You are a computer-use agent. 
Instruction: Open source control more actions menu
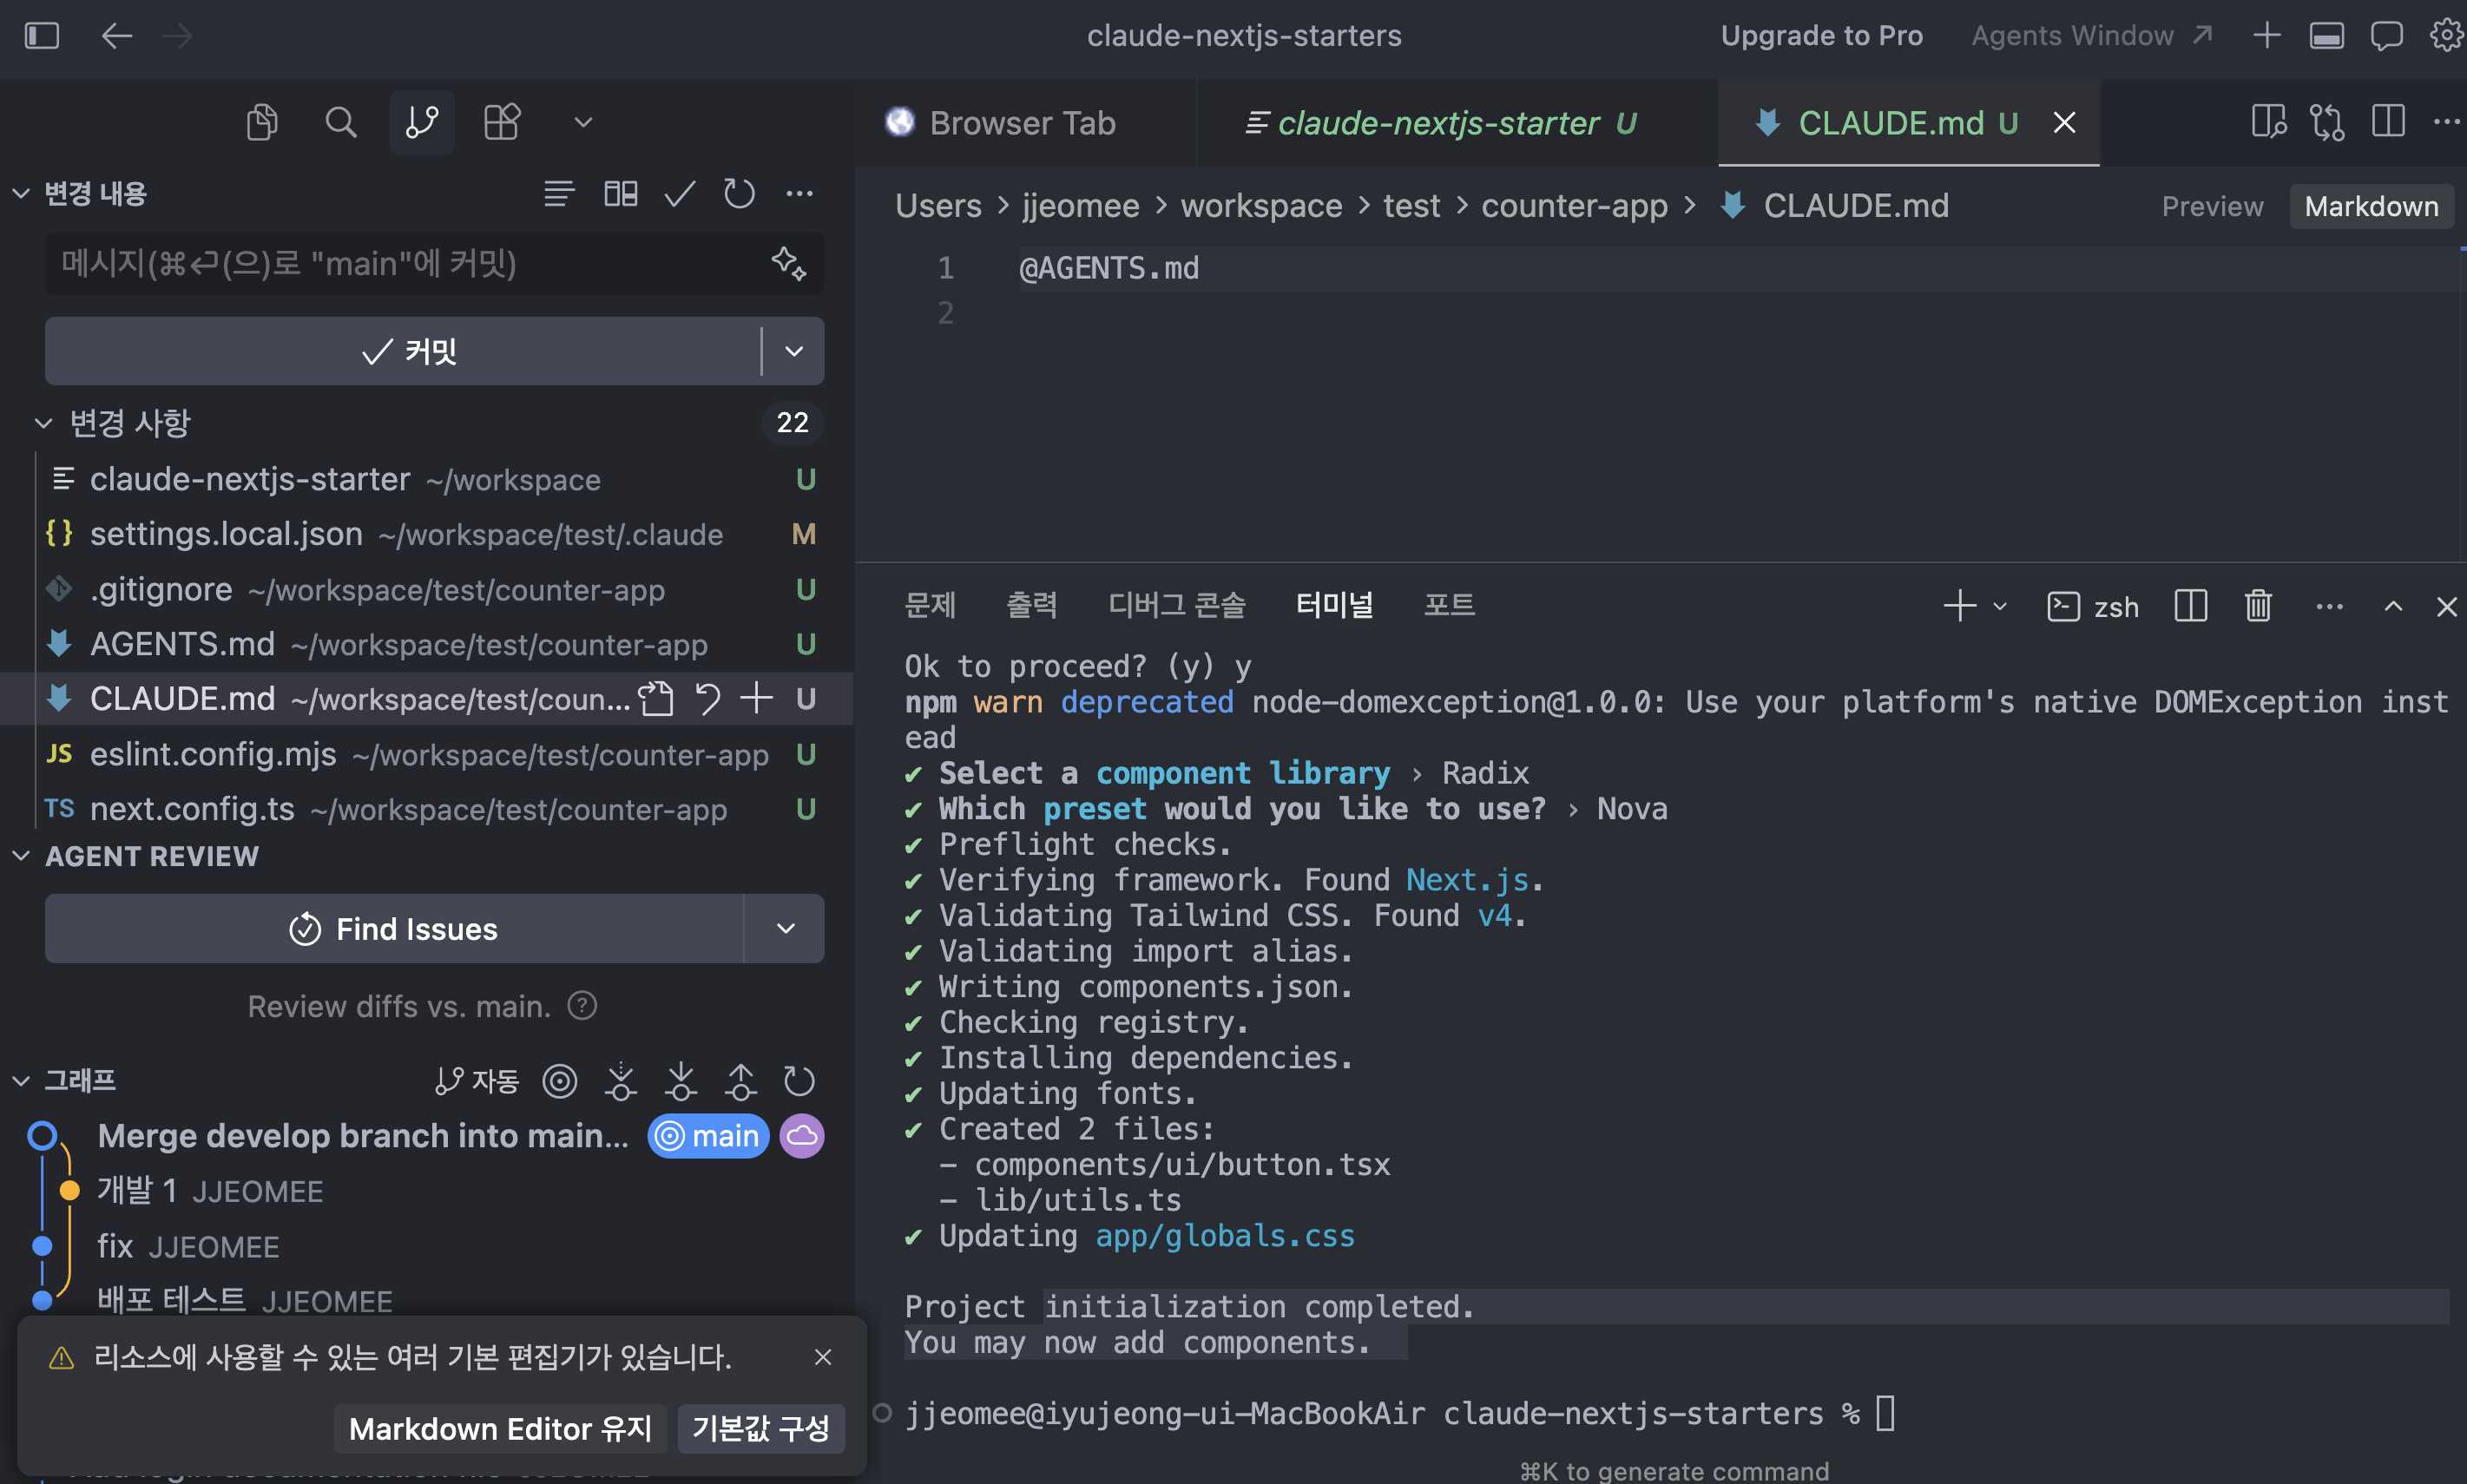(799, 193)
